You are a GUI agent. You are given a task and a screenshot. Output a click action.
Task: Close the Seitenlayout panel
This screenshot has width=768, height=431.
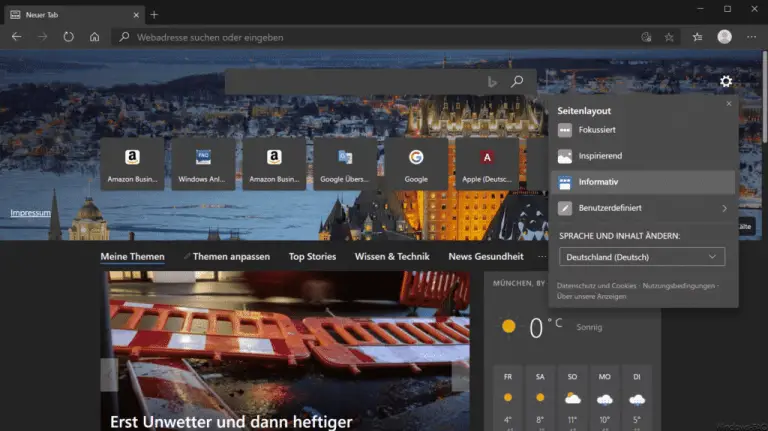729,103
